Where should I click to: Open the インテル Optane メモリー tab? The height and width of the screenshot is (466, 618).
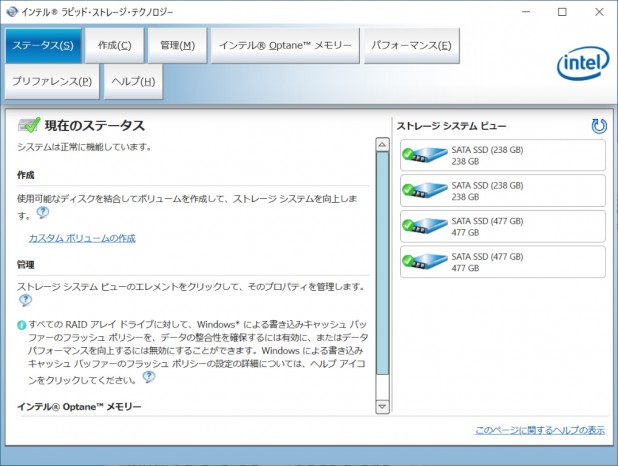click(x=285, y=46)
